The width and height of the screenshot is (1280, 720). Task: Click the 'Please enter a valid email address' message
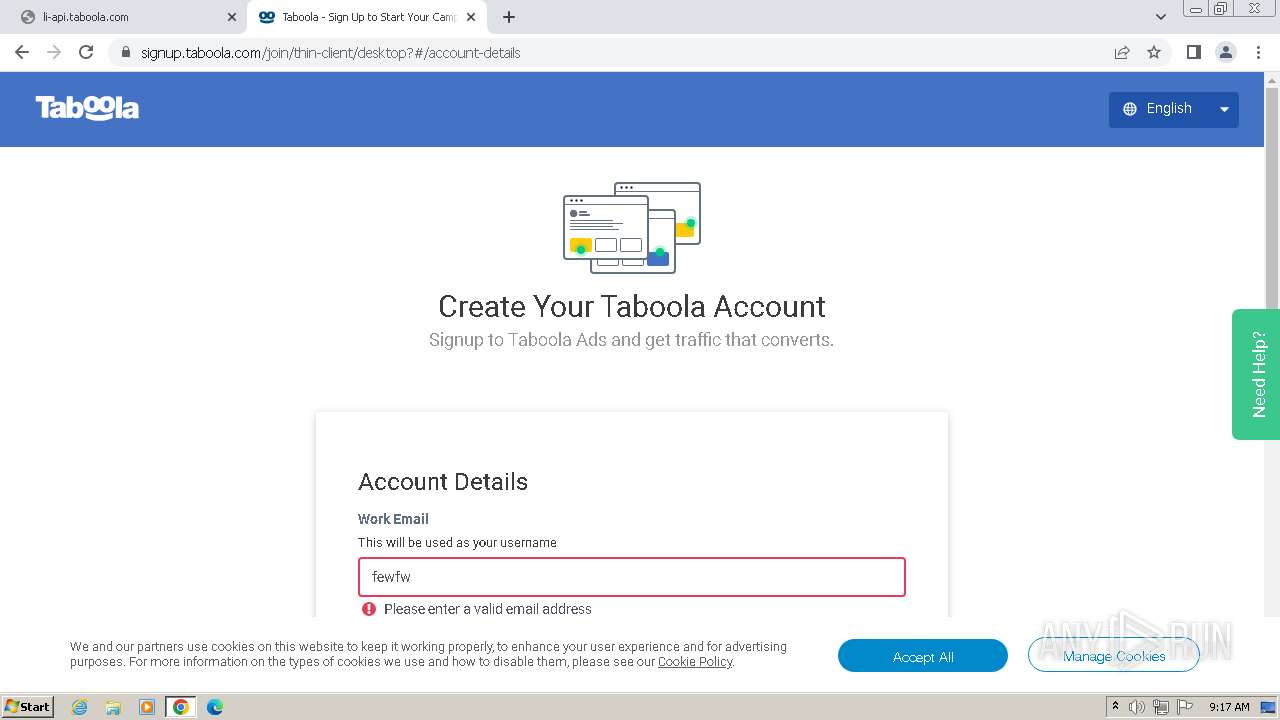[488, 609]
